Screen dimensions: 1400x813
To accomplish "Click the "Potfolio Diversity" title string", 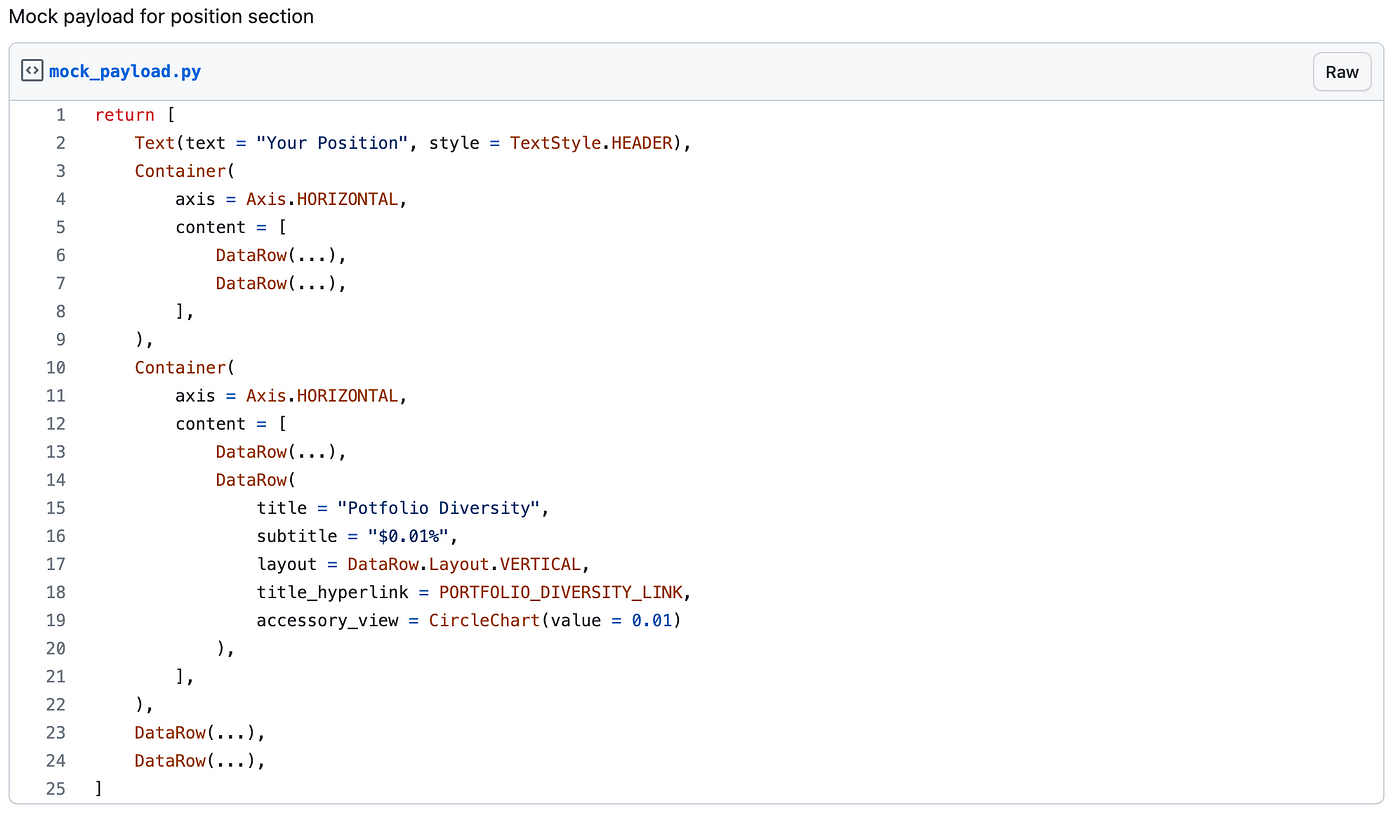I will (x=439, y=508).
